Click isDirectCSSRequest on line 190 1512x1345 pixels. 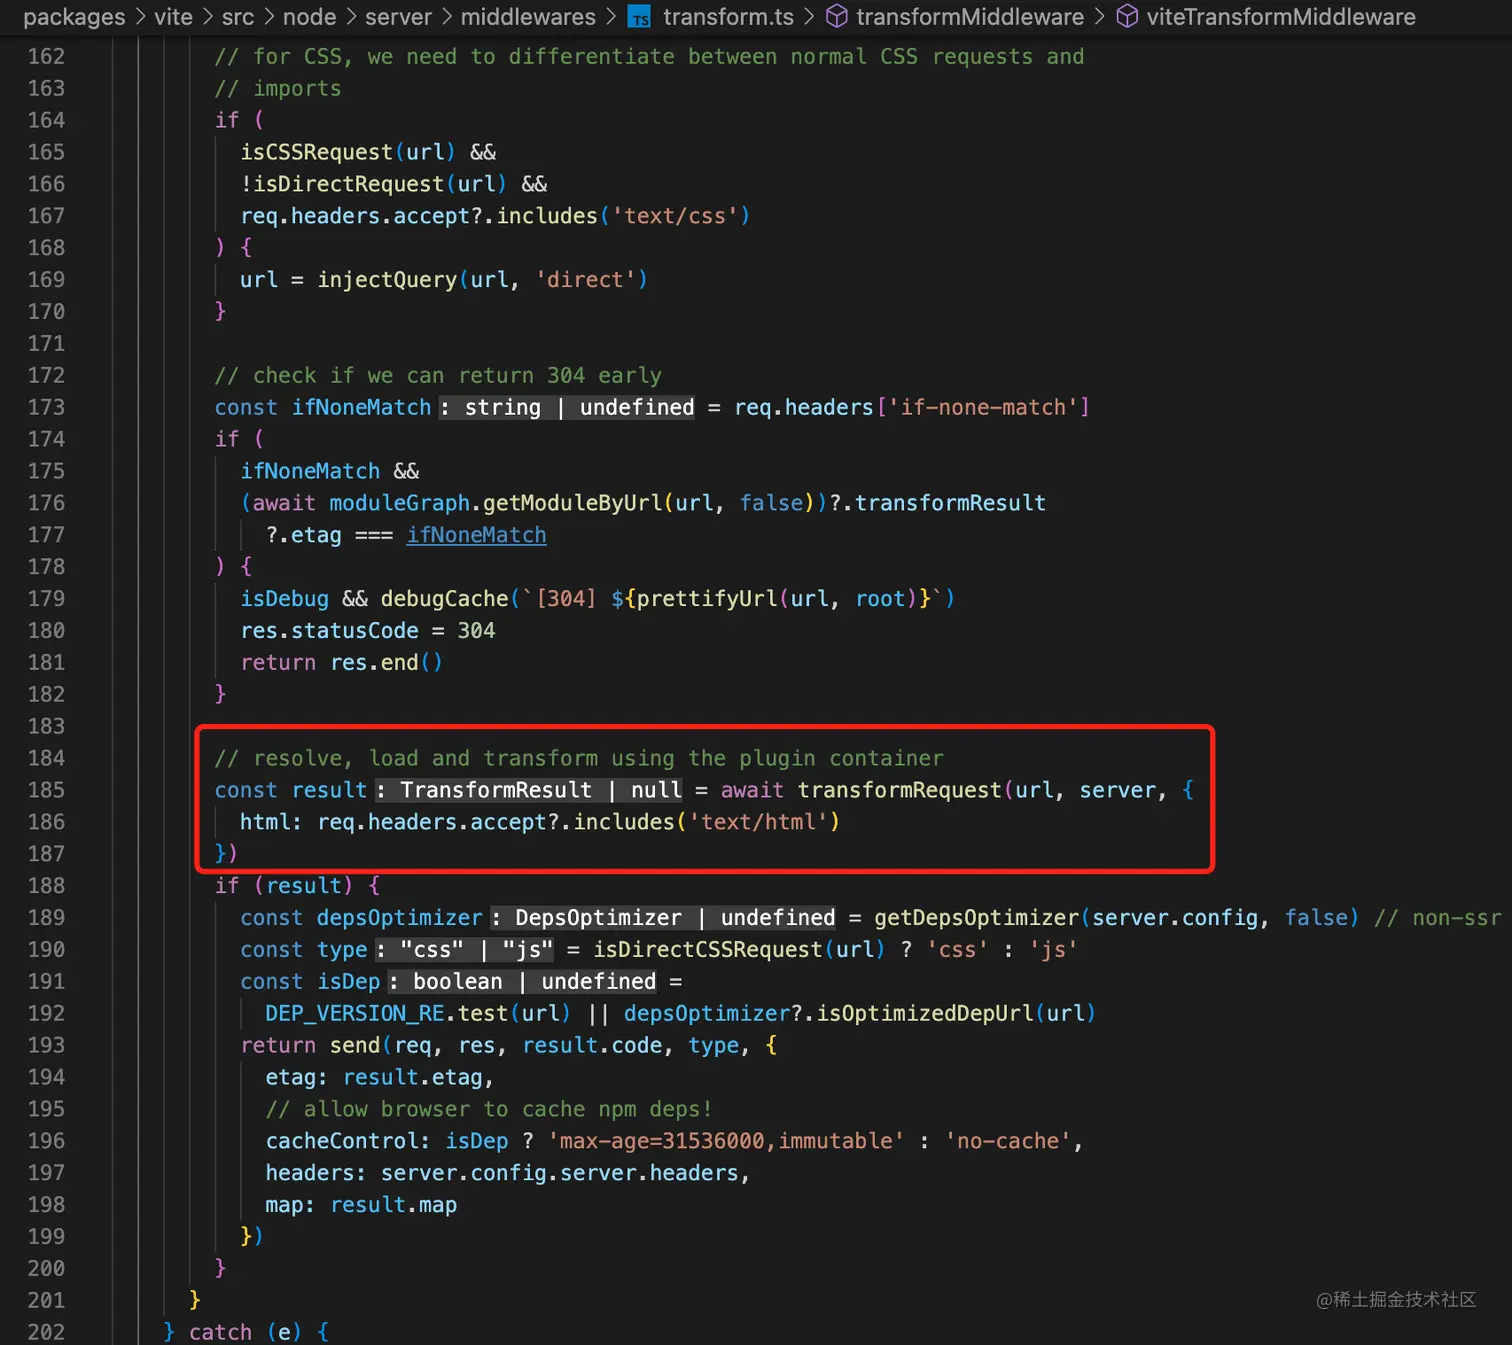[x=707, y=950]
